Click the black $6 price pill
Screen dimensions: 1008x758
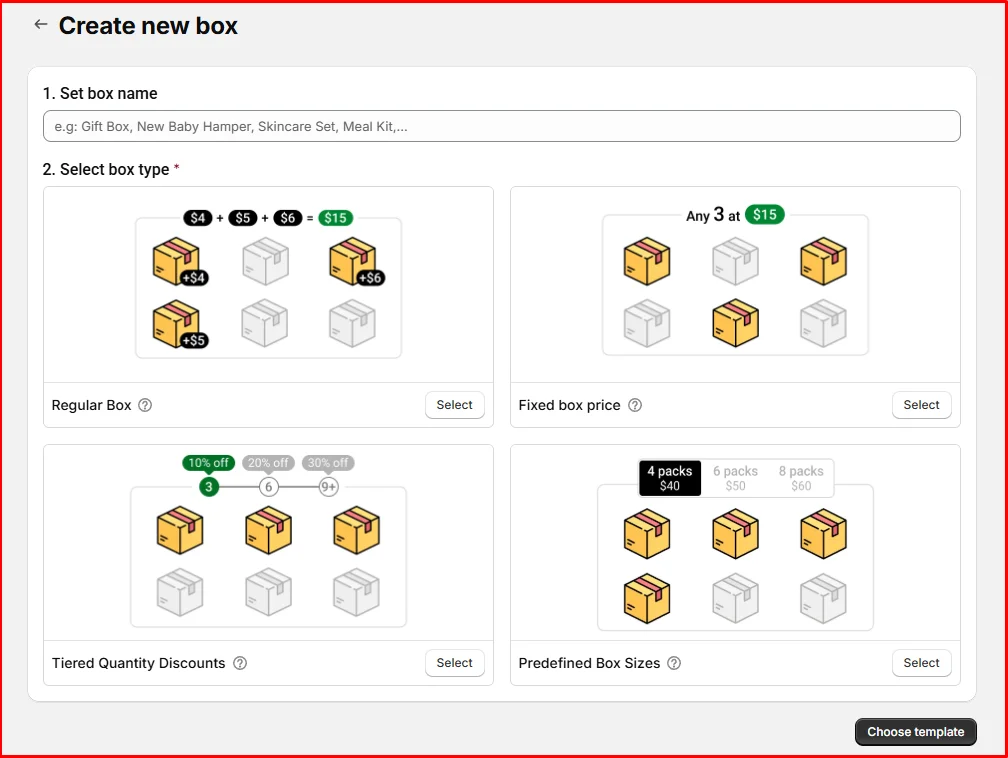[x=287, y=218]
